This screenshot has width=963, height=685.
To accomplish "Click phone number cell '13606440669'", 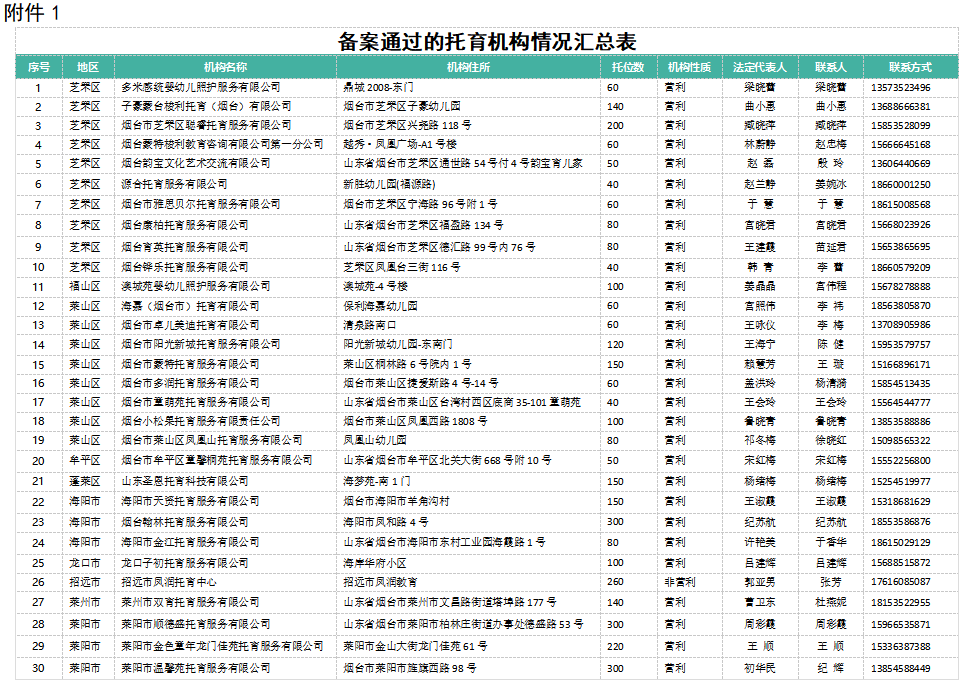I will pyautogui.click(x=900, y=163).
